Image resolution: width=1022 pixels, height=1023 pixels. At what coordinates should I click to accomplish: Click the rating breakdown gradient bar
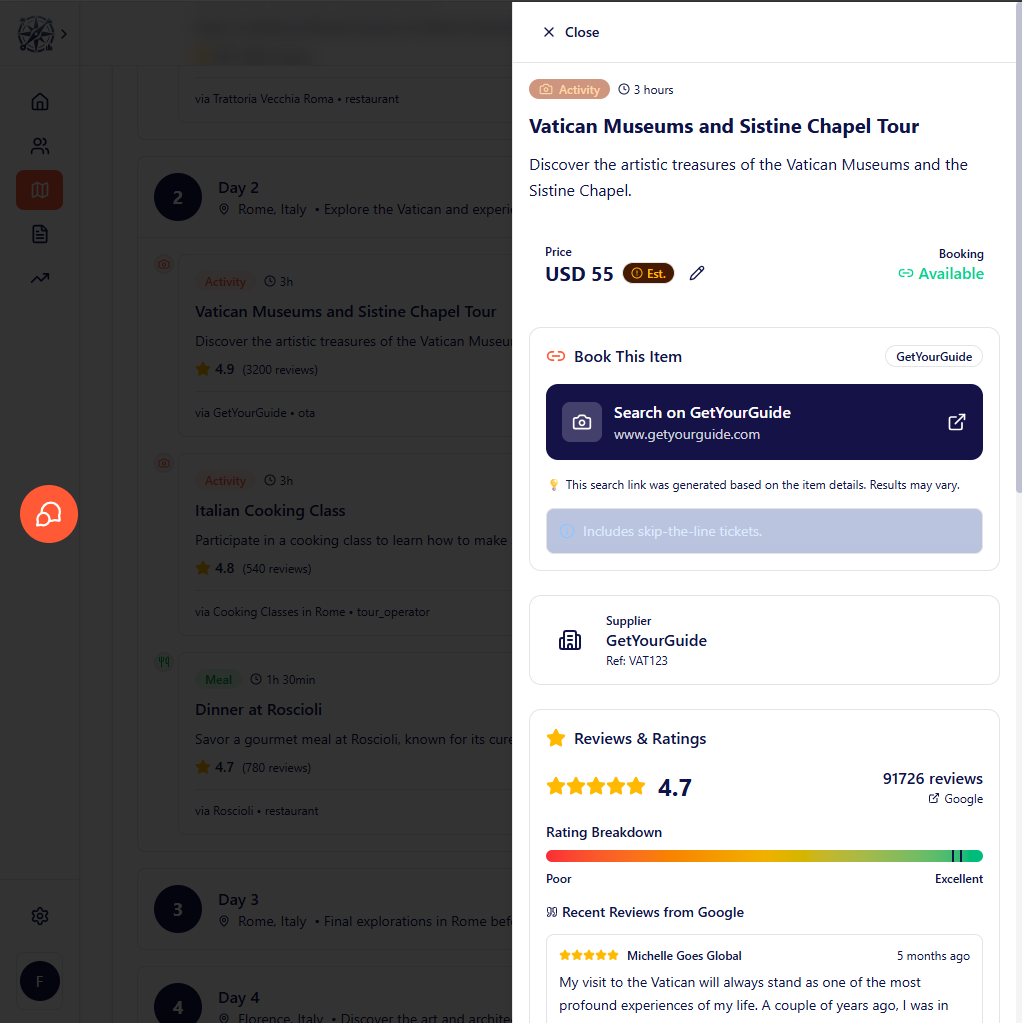click(x=764, y=855)
